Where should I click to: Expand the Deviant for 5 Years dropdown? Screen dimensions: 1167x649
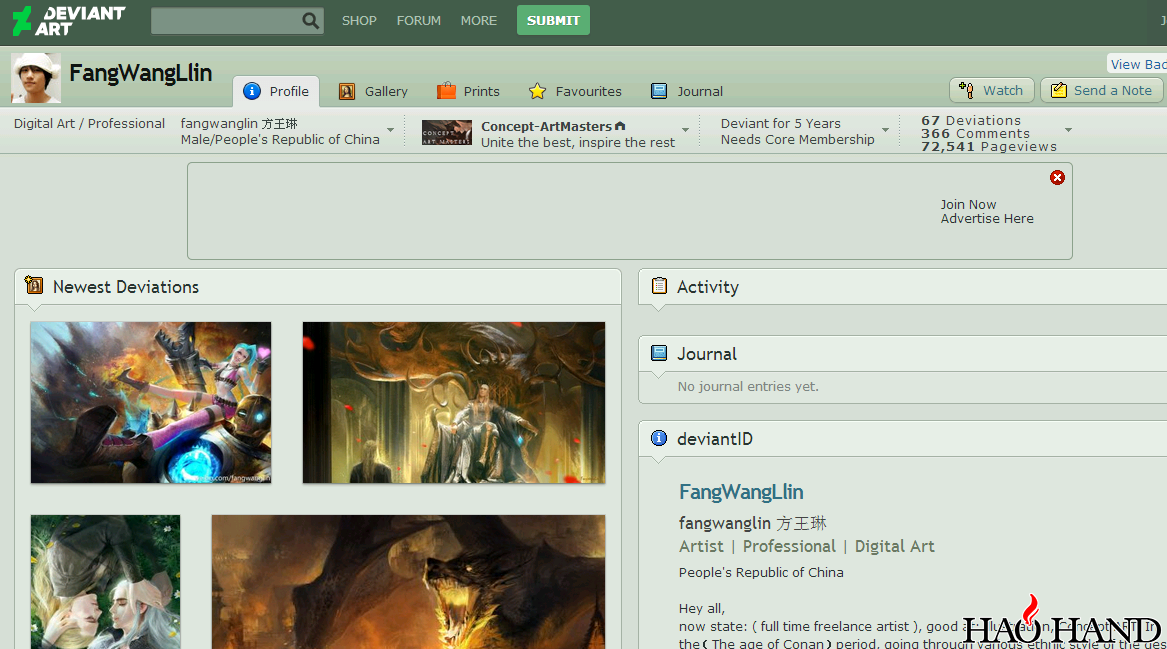pos(886,130)
